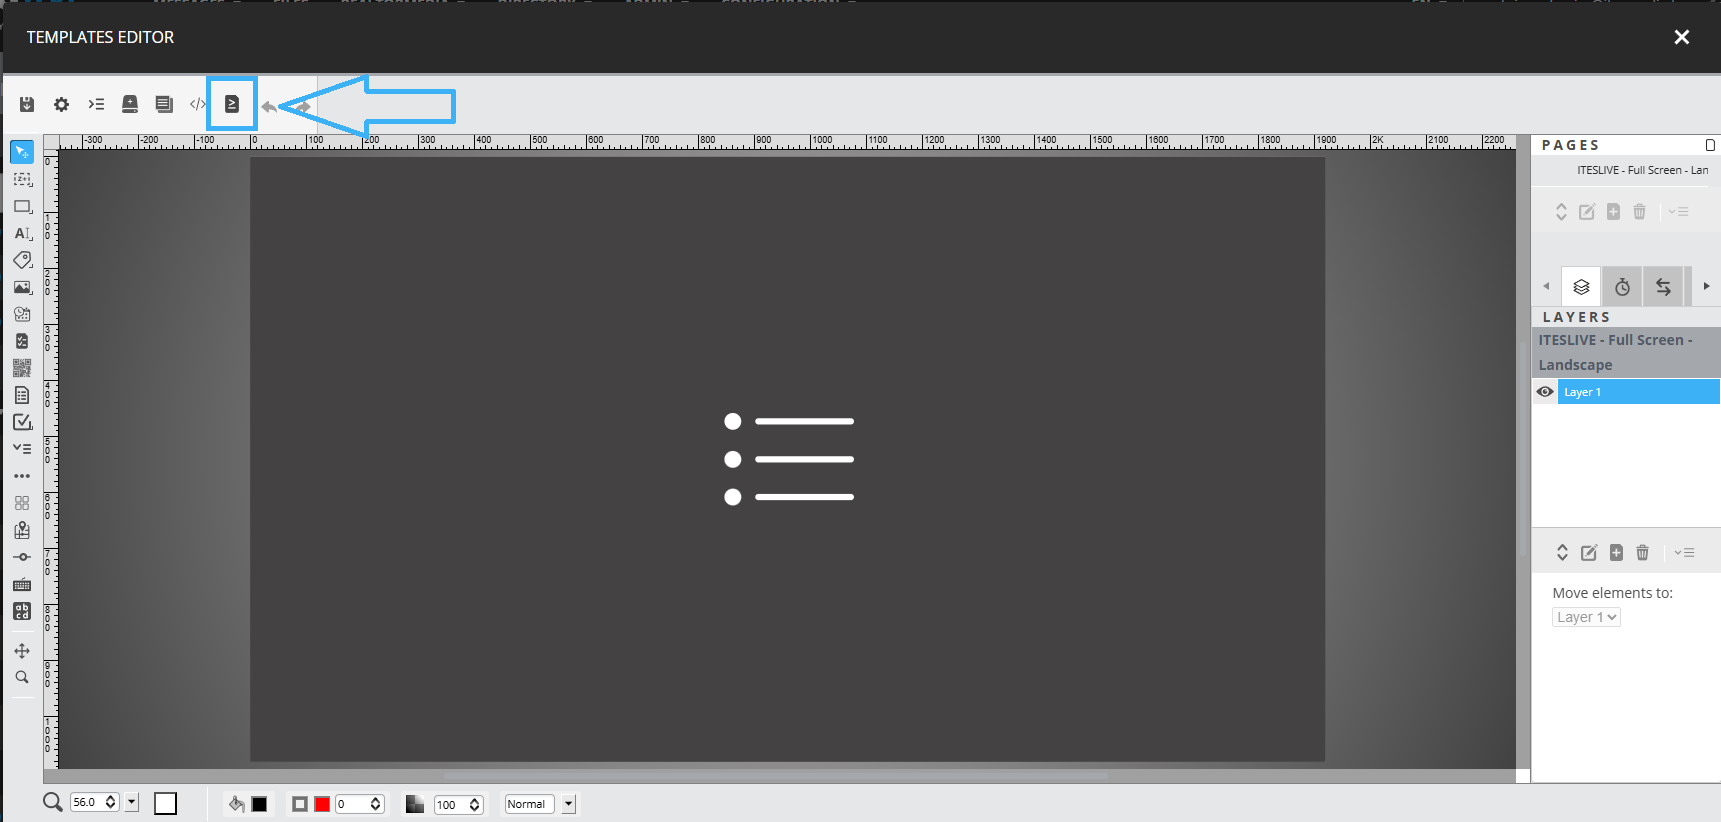
Task: Open the settings gear in the top toolbar
Action: pos(61,104)
